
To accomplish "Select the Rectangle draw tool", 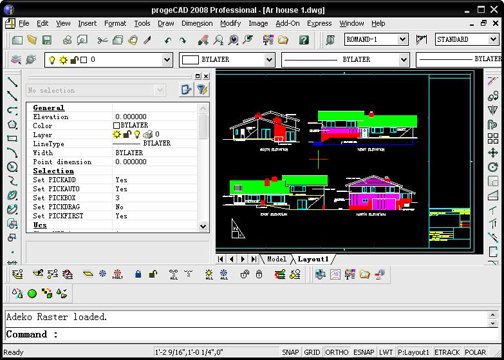I will [12, 138].
